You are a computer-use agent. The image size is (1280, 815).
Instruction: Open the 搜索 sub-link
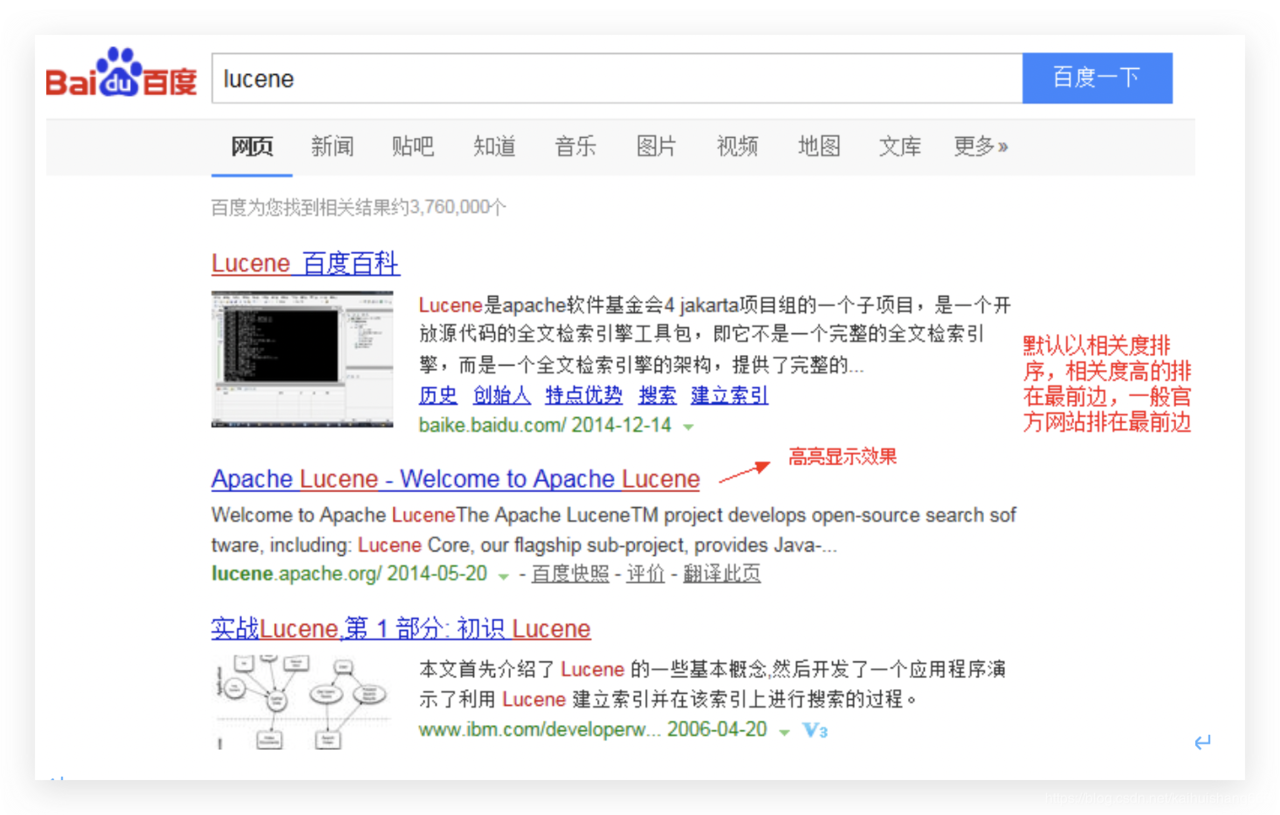click(x=657, y=395)
